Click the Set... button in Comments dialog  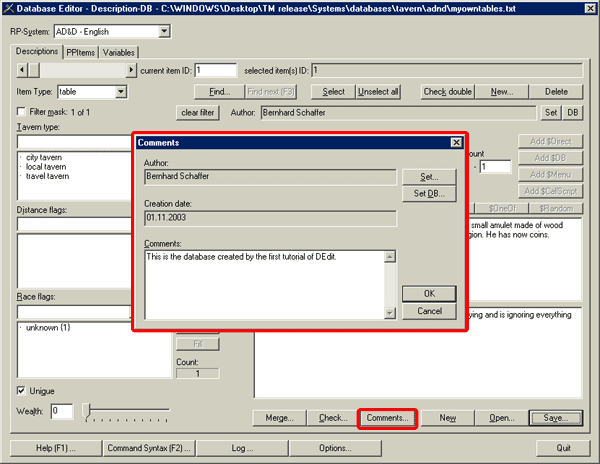pos(429,176)
